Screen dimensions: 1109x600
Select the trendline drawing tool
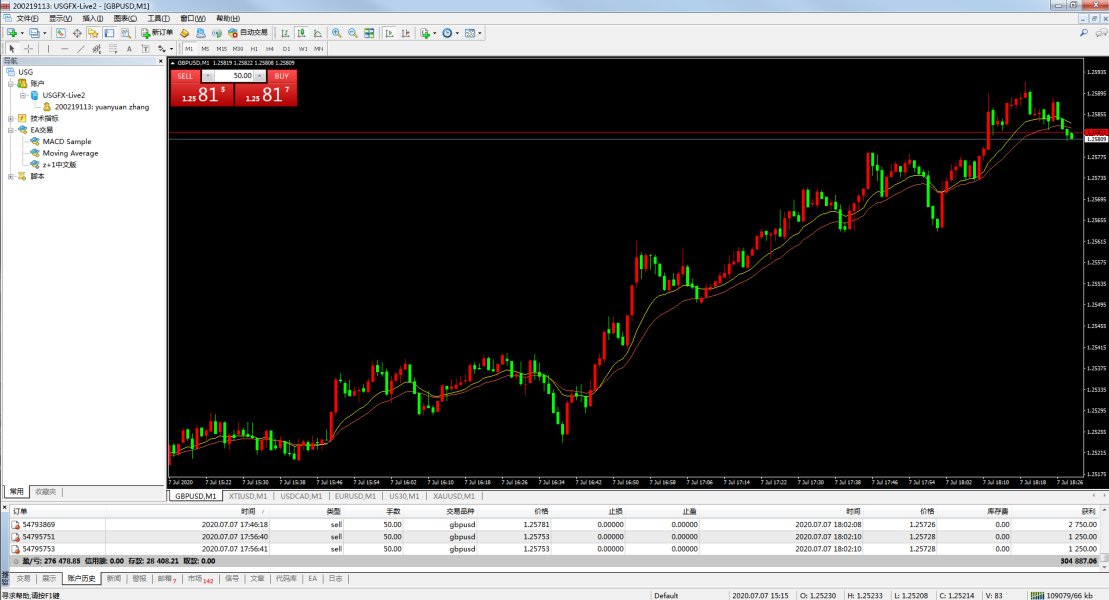pyautogui.click(x=81, y=48)
